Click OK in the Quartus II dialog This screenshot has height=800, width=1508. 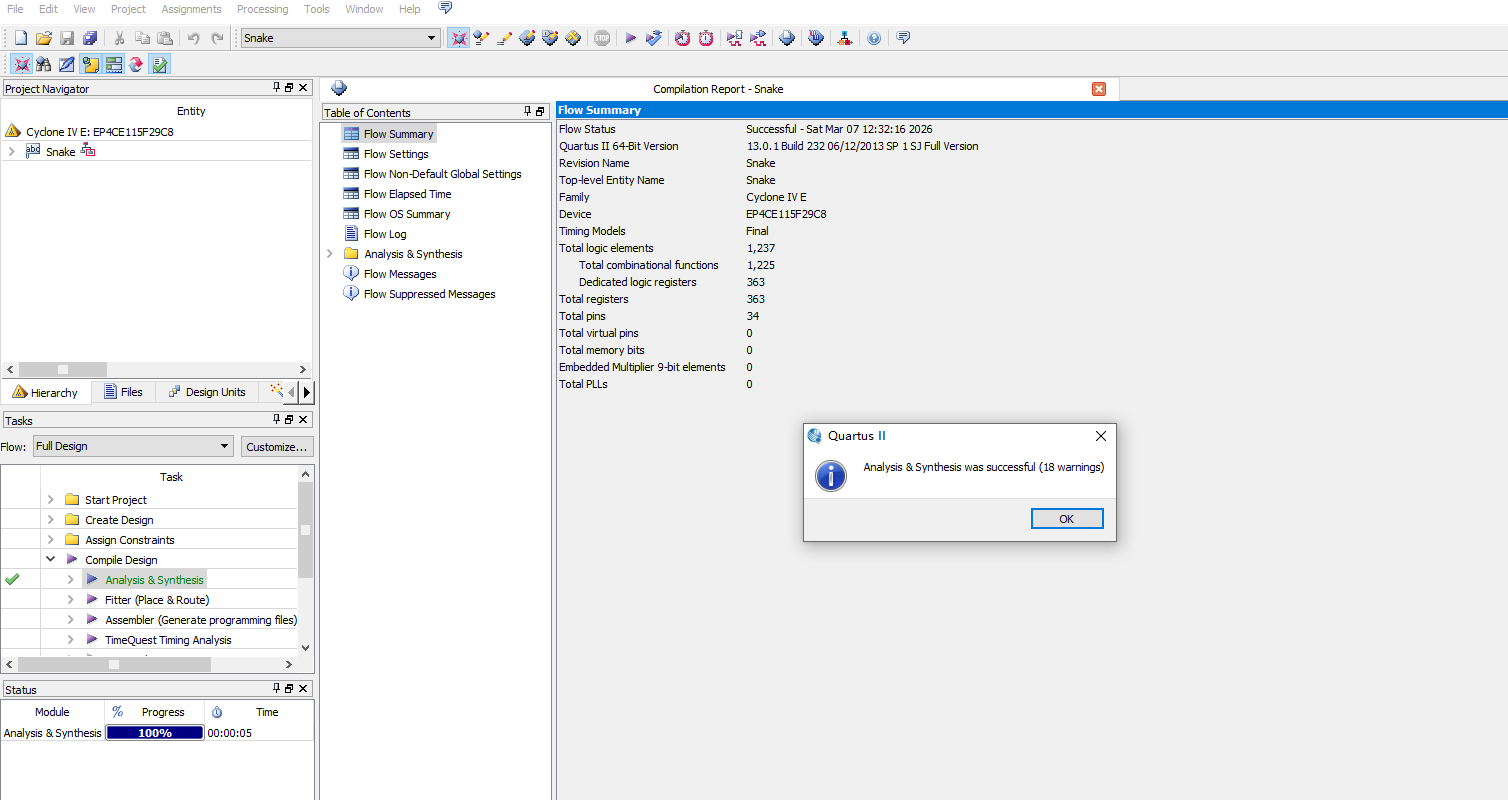[x=1067, y=518]
